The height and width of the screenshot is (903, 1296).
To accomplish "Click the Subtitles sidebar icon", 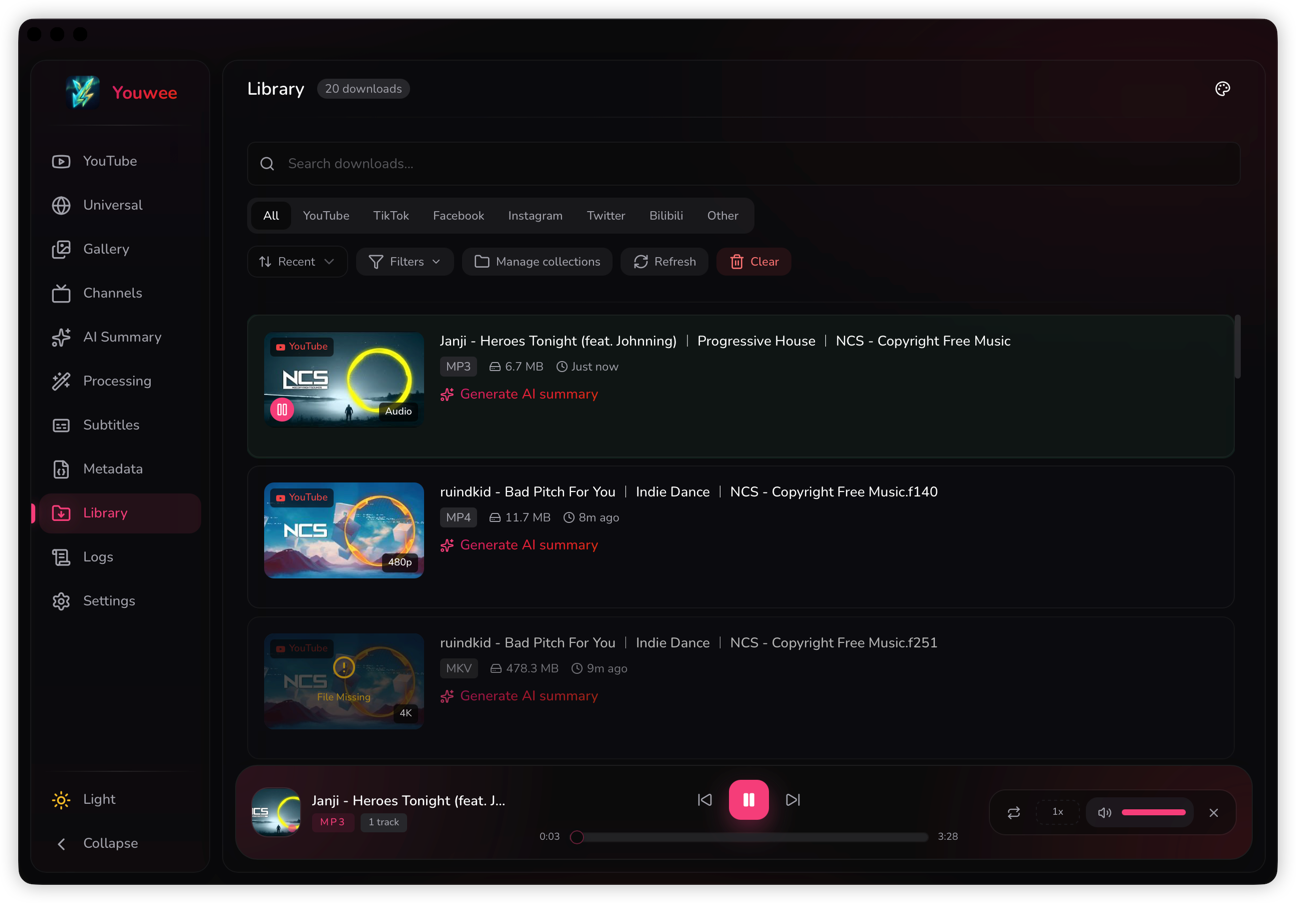I will tap(61, 425).
